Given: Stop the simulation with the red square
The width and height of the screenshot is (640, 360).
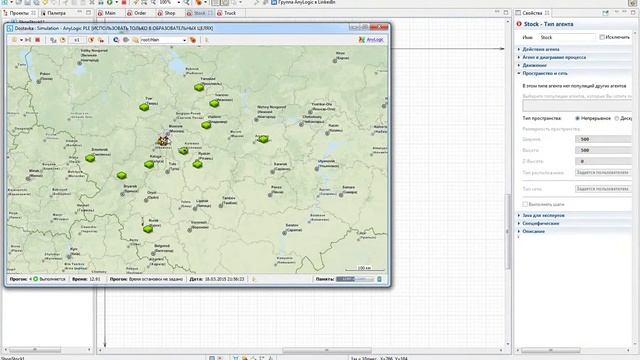Looking at the screenshot, I should [38, 40].
